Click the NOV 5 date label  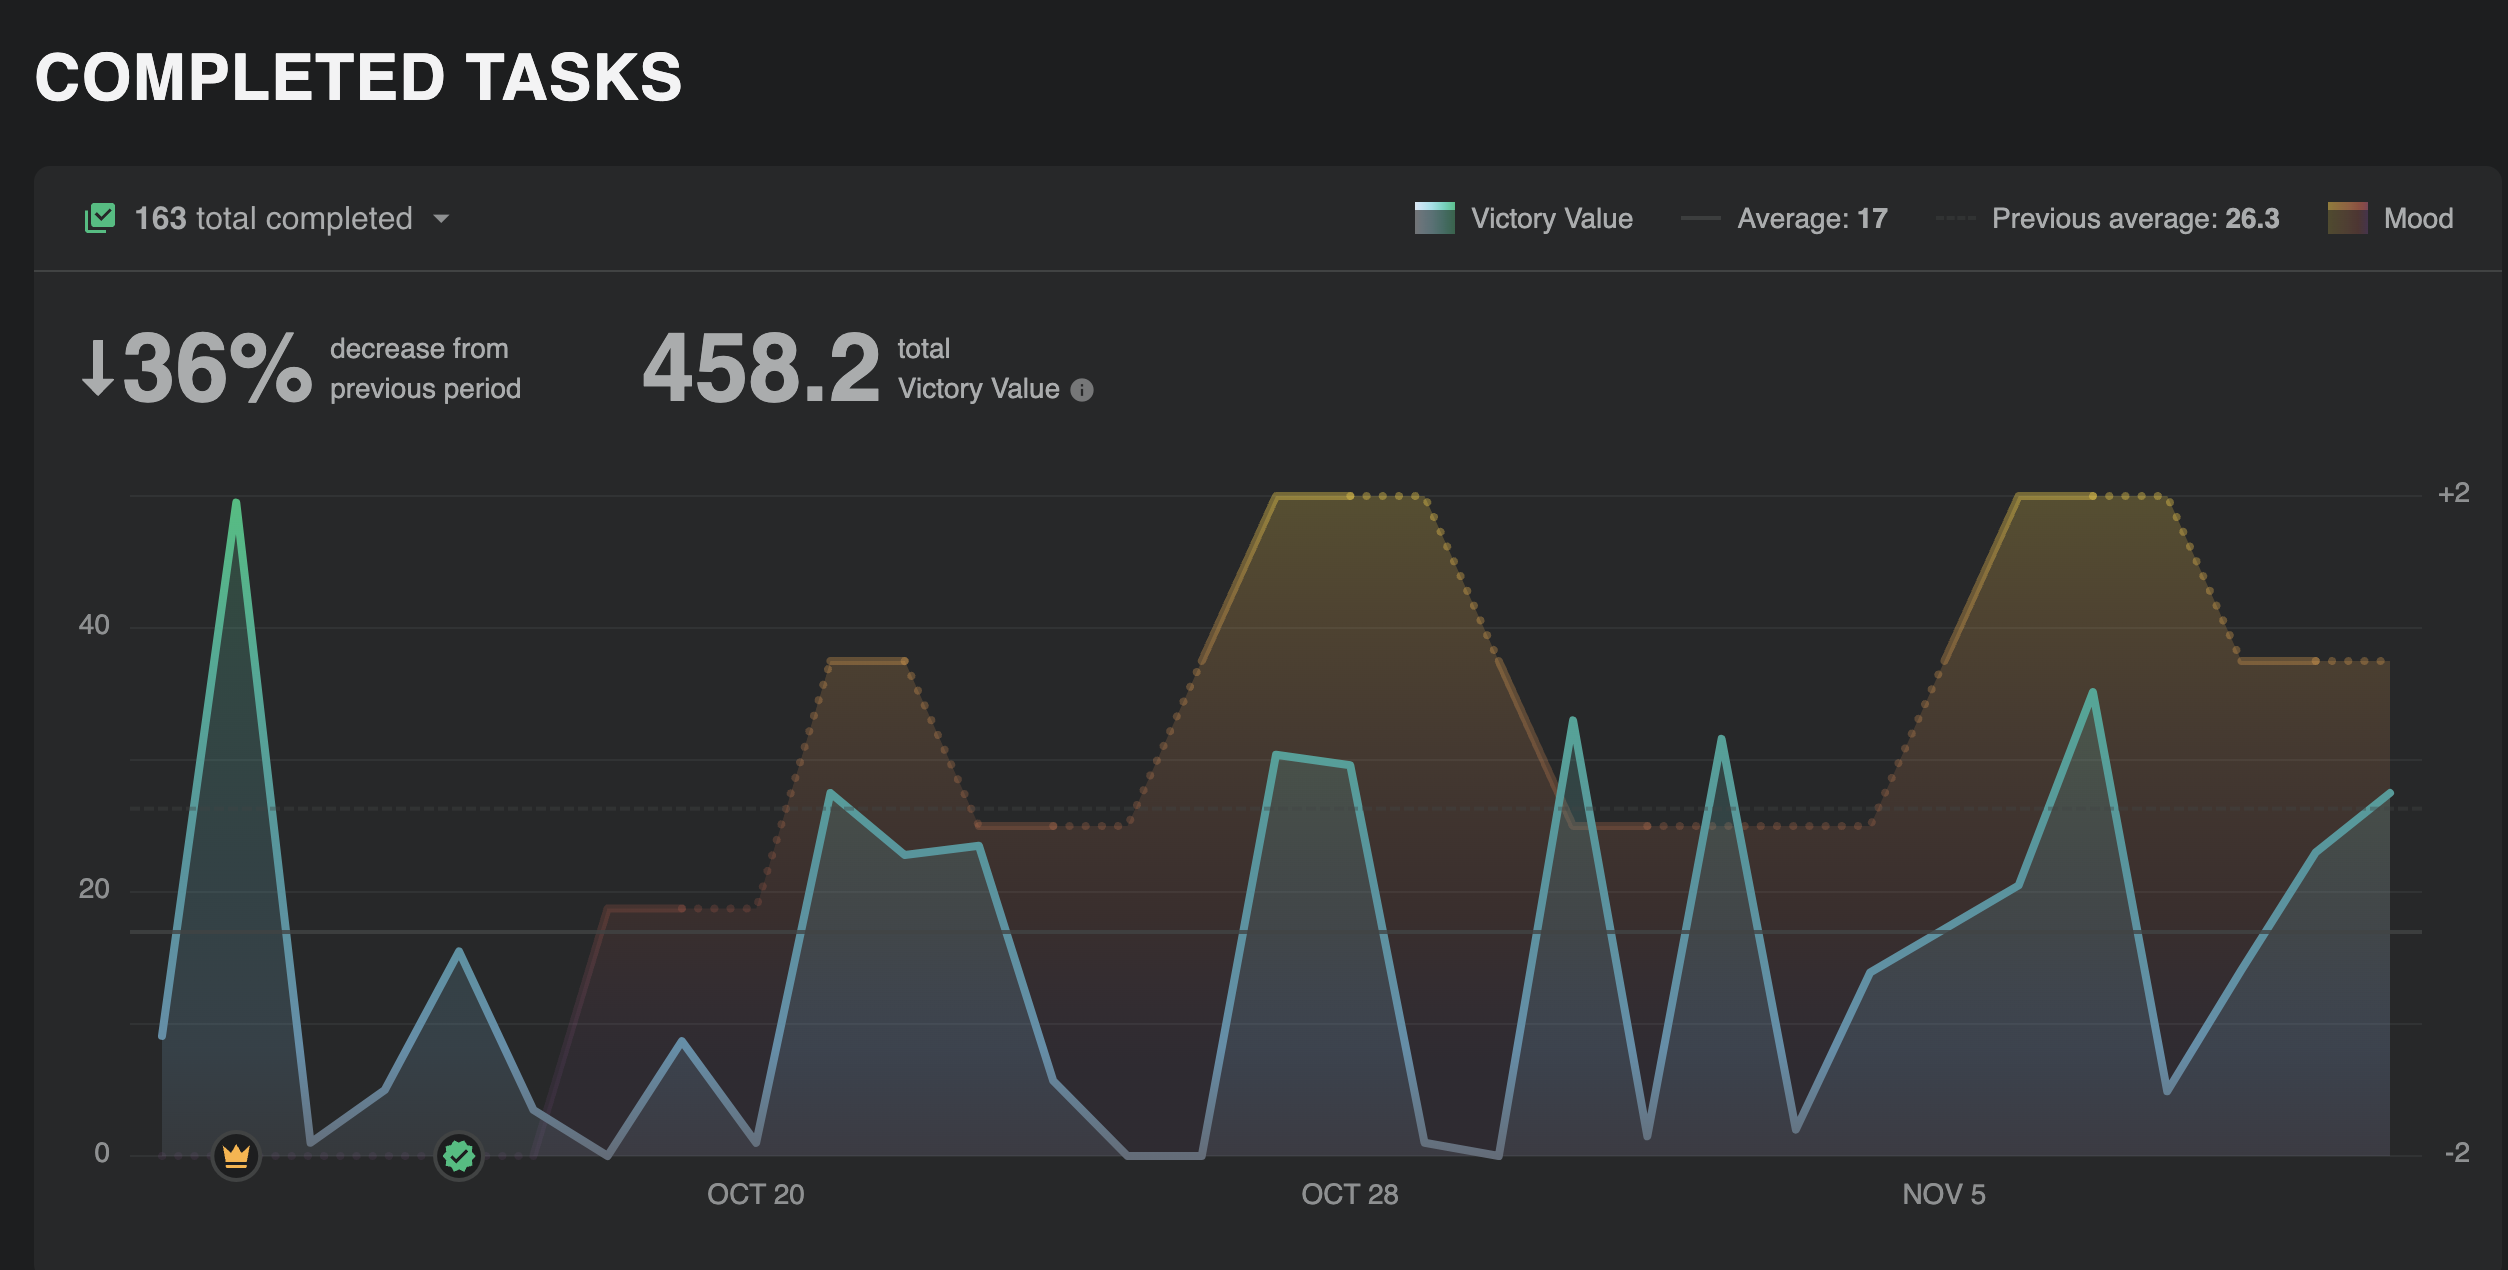coord(1943,1194)
